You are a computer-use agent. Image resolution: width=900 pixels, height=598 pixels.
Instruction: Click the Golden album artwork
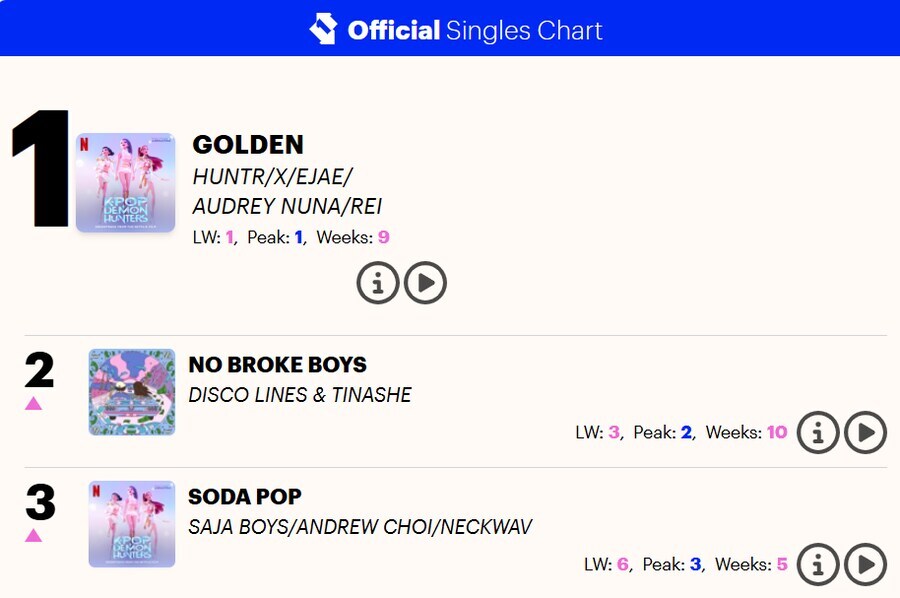[126, 182]
